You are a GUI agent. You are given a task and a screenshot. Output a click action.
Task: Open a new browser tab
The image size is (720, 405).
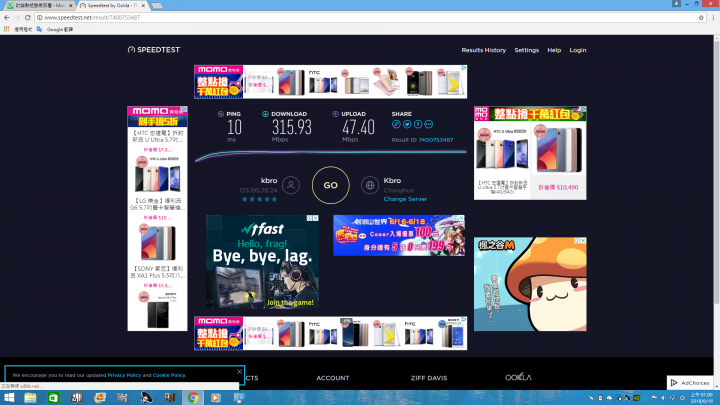point(157,6)
